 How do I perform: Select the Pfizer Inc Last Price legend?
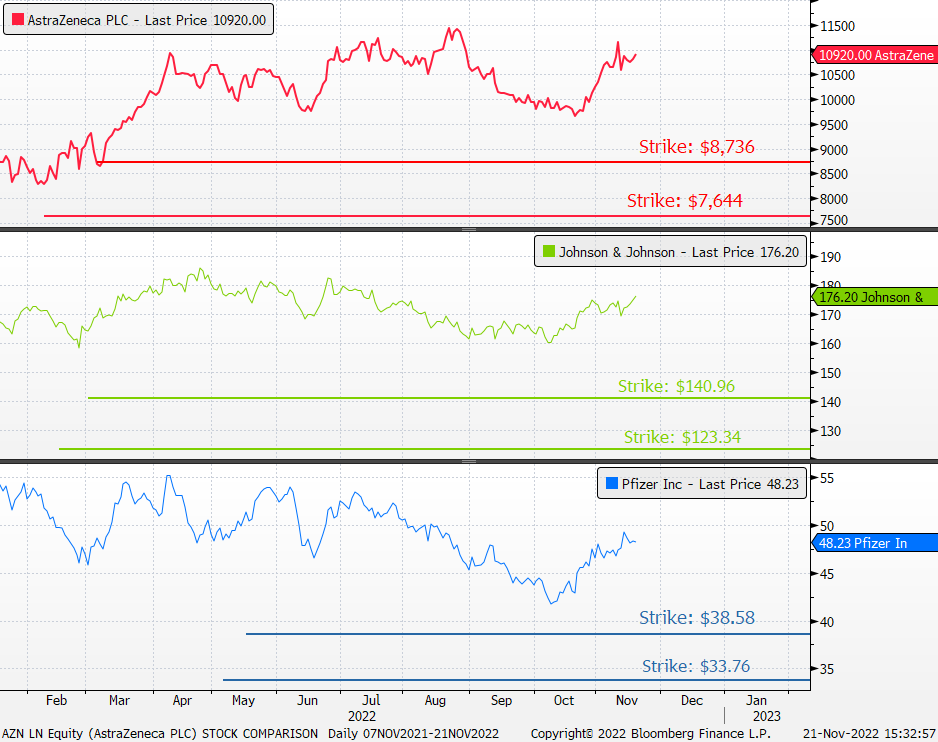(702, 483)
